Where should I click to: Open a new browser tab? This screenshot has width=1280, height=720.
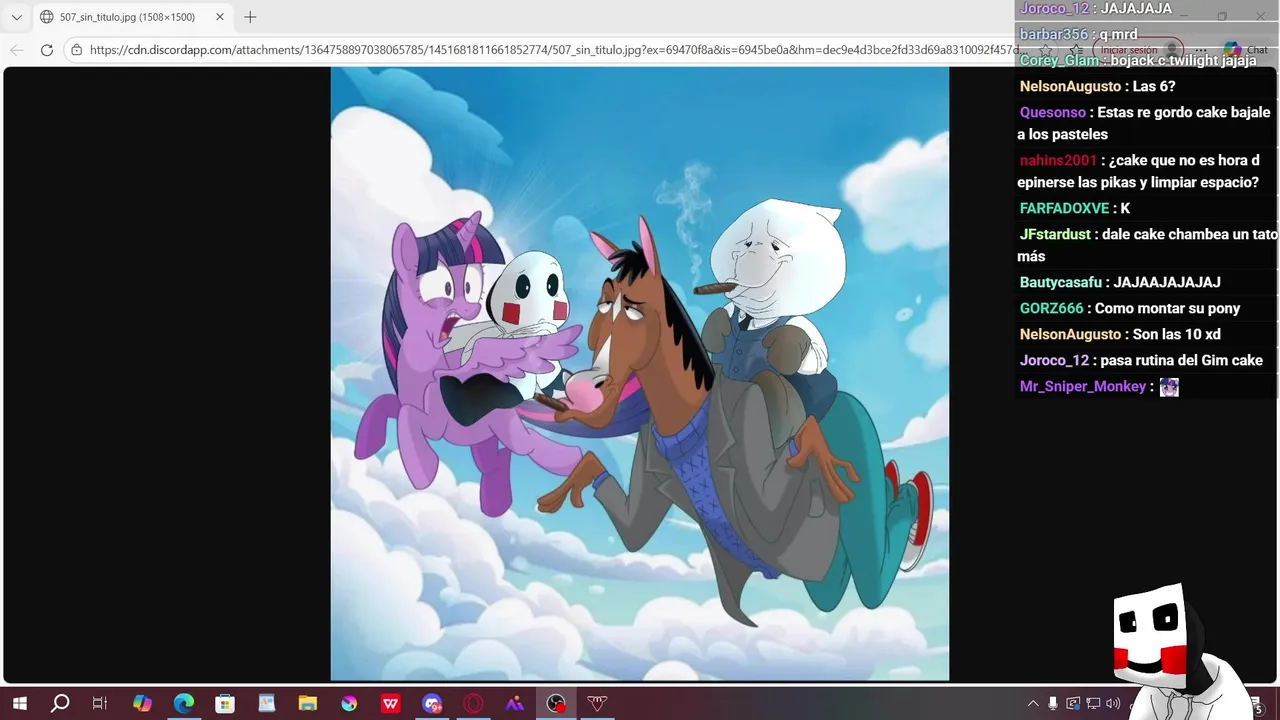point(250,17)
